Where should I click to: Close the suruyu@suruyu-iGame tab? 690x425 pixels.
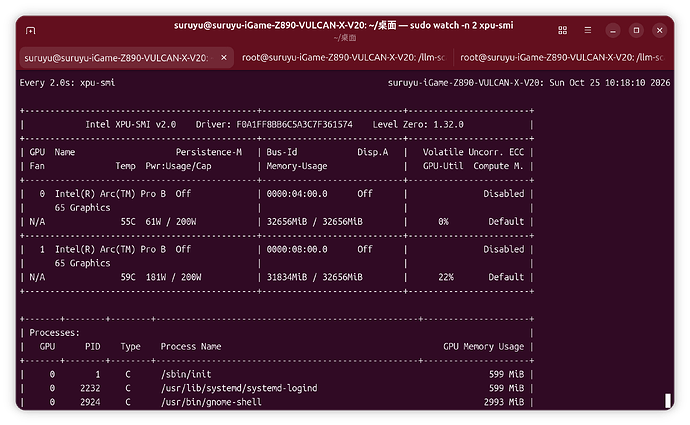point(224,58)
